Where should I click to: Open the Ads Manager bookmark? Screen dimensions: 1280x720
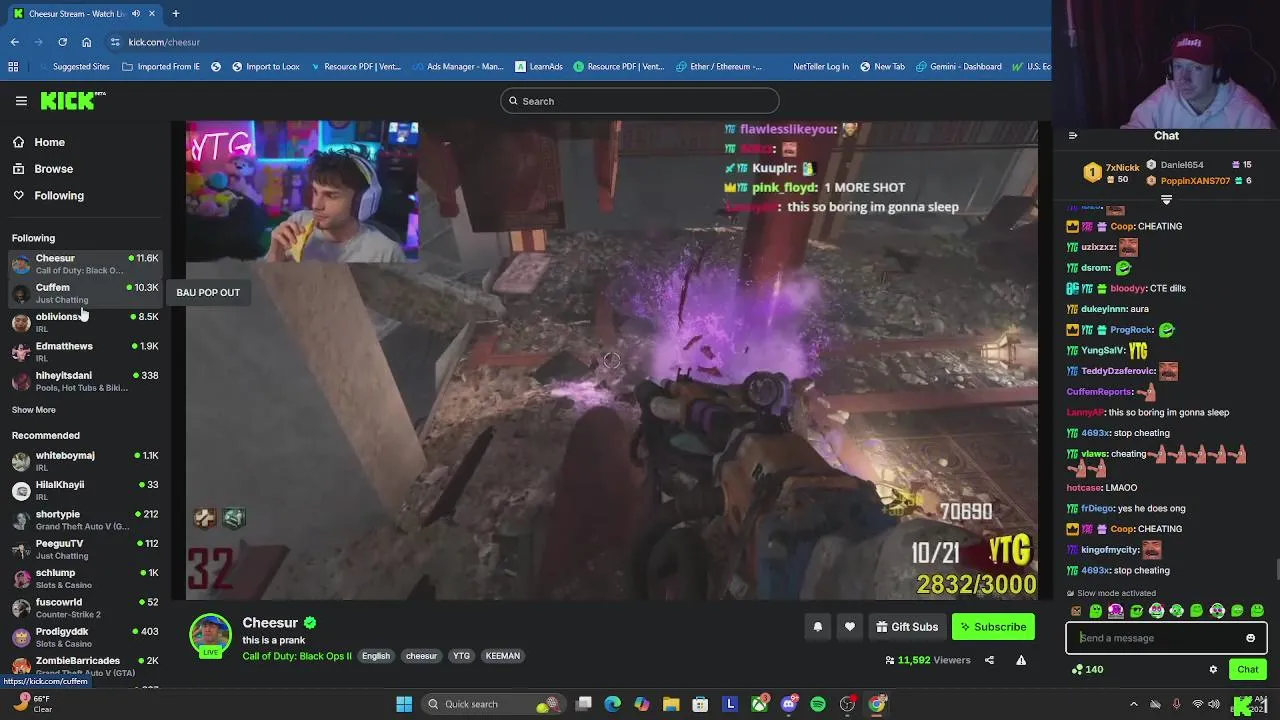coord(458,67)
